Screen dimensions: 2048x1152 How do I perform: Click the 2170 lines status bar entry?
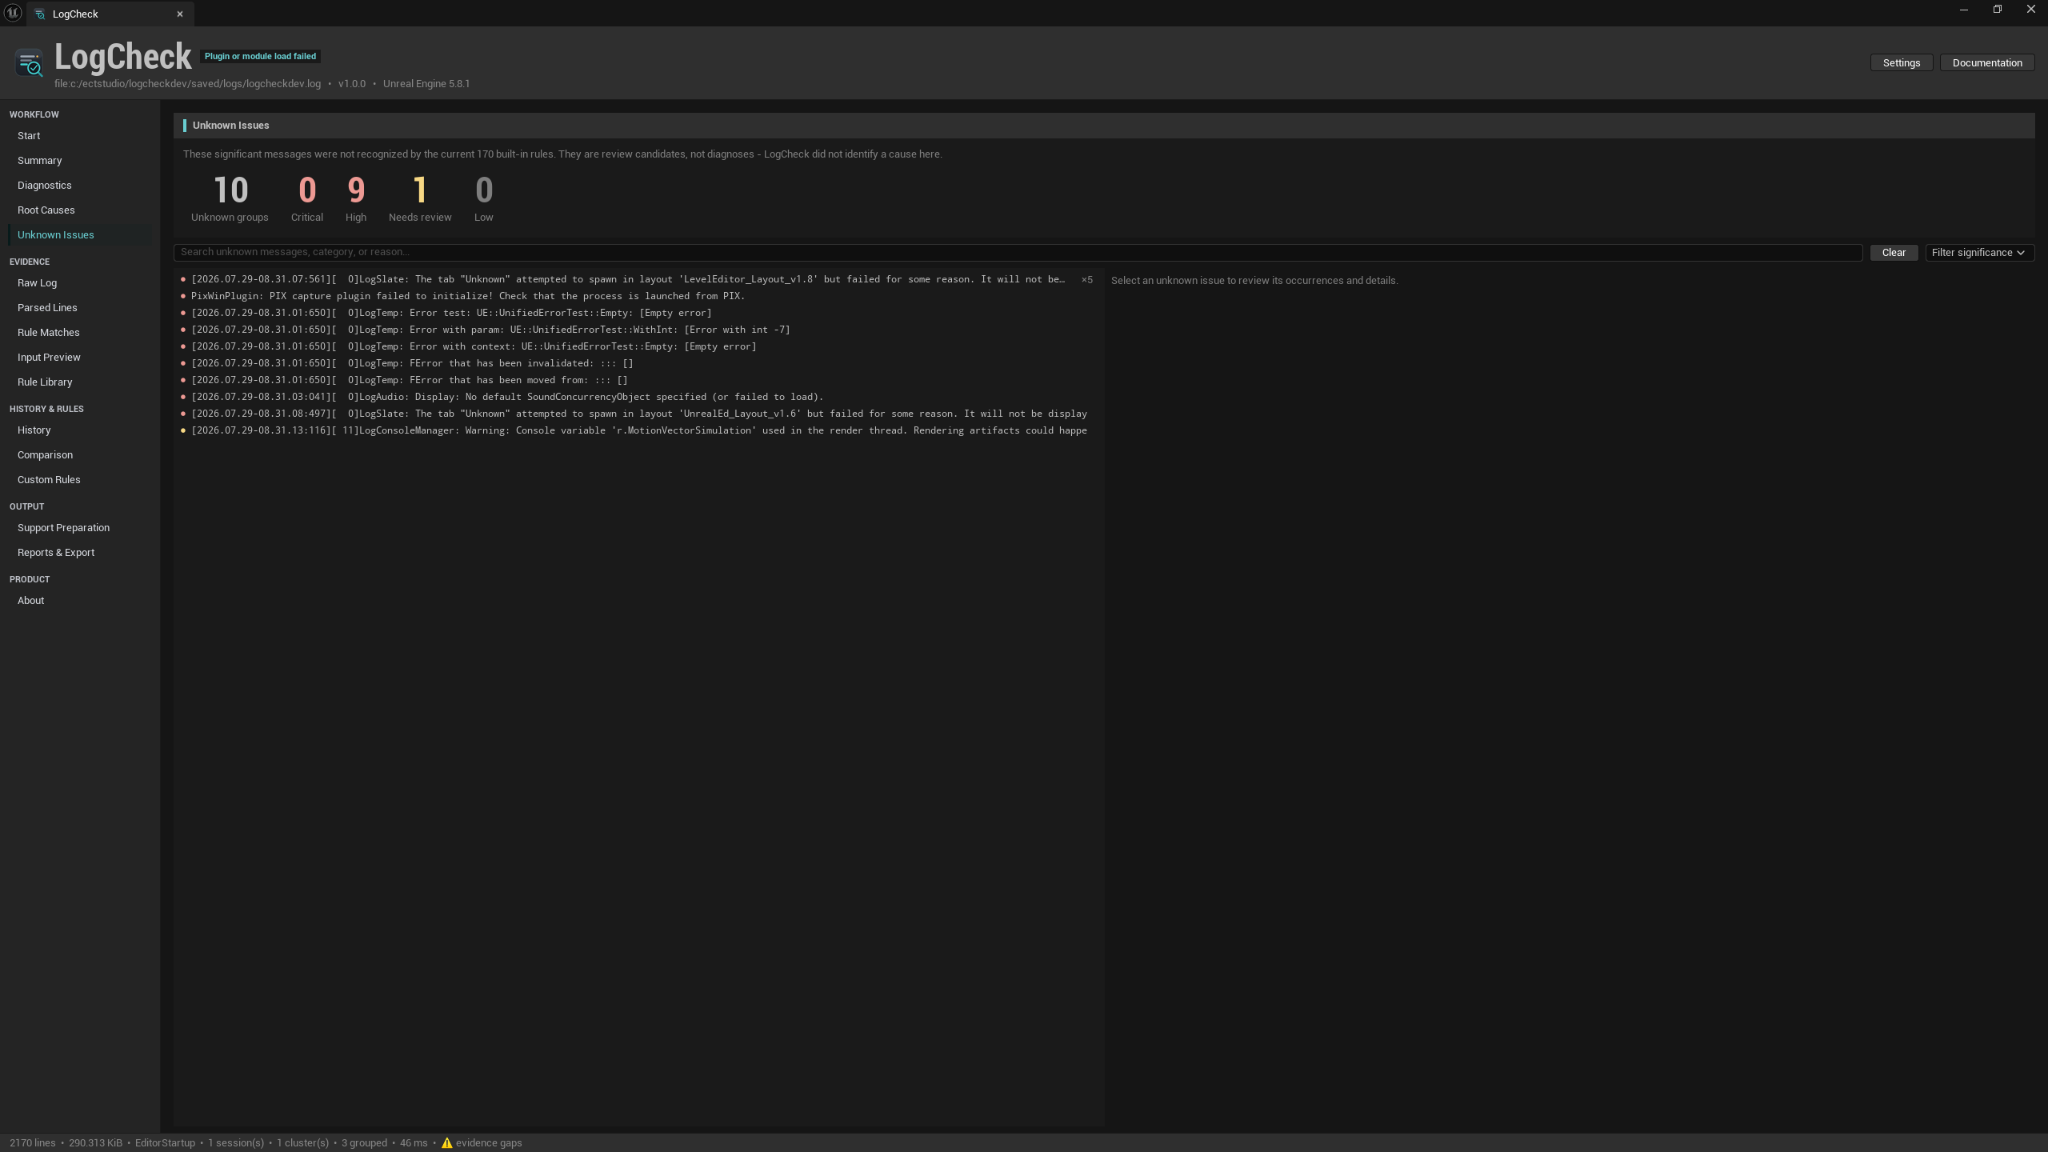(x=32, y=1143)
